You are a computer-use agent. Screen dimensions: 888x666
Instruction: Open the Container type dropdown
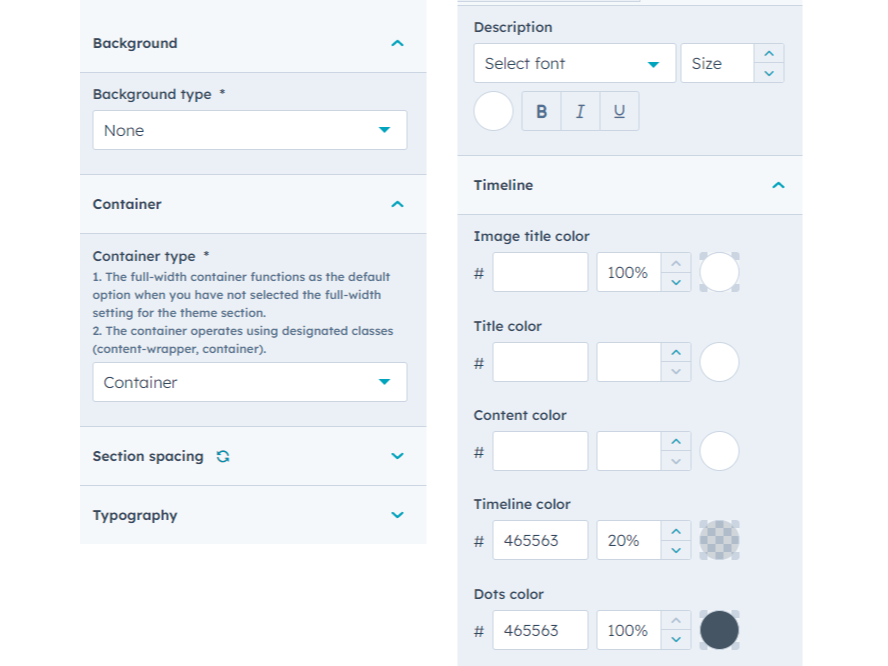point(250,382)
